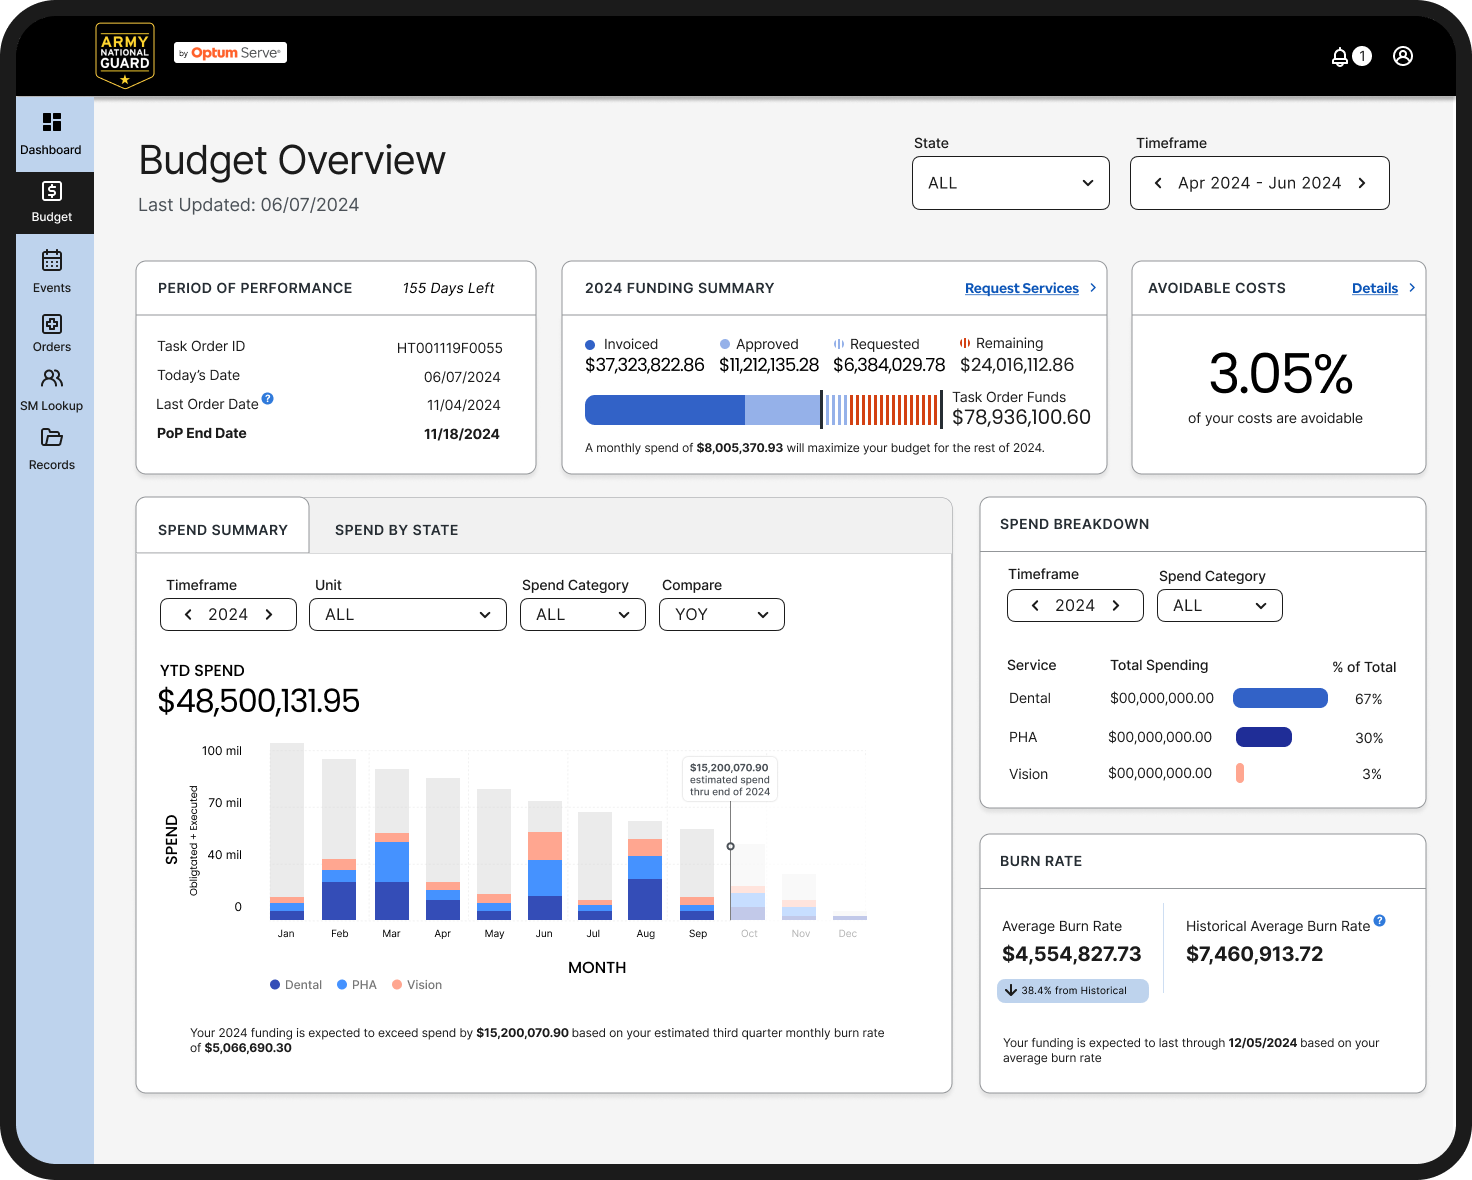Screen dimensions: 1472x1180
Task: Go to next period in top Timeframe
Action: [1362, 183]
